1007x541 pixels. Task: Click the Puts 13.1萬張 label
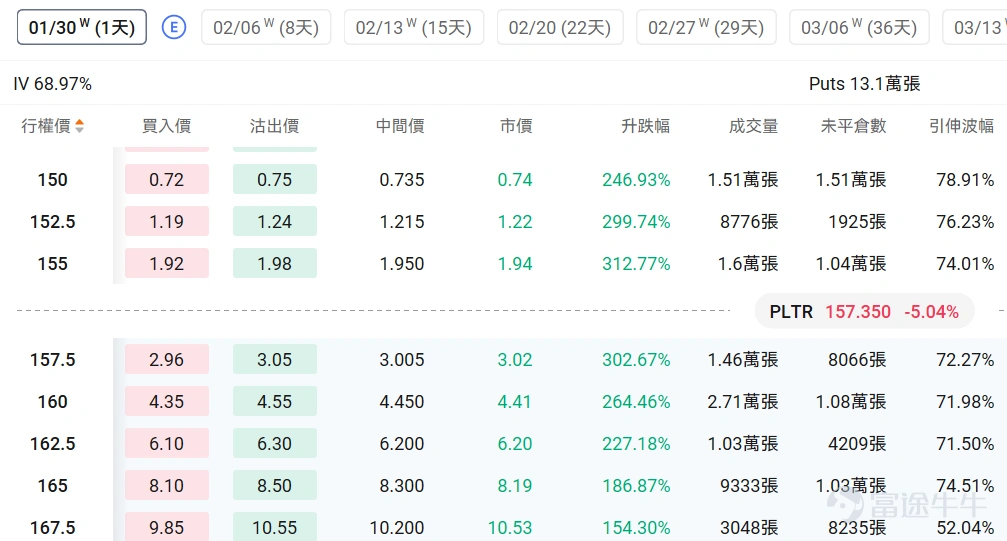pyautogui.click(x=864, y=84)
